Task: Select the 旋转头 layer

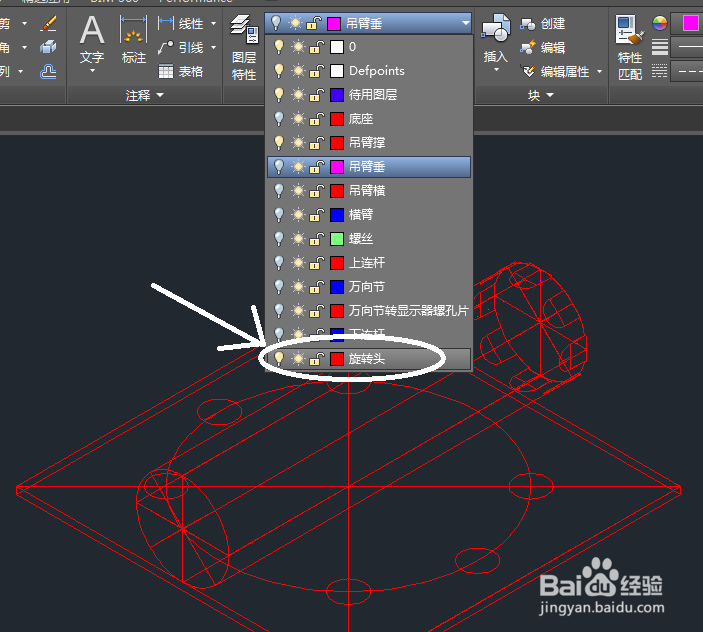Action: tap(369, 359)
